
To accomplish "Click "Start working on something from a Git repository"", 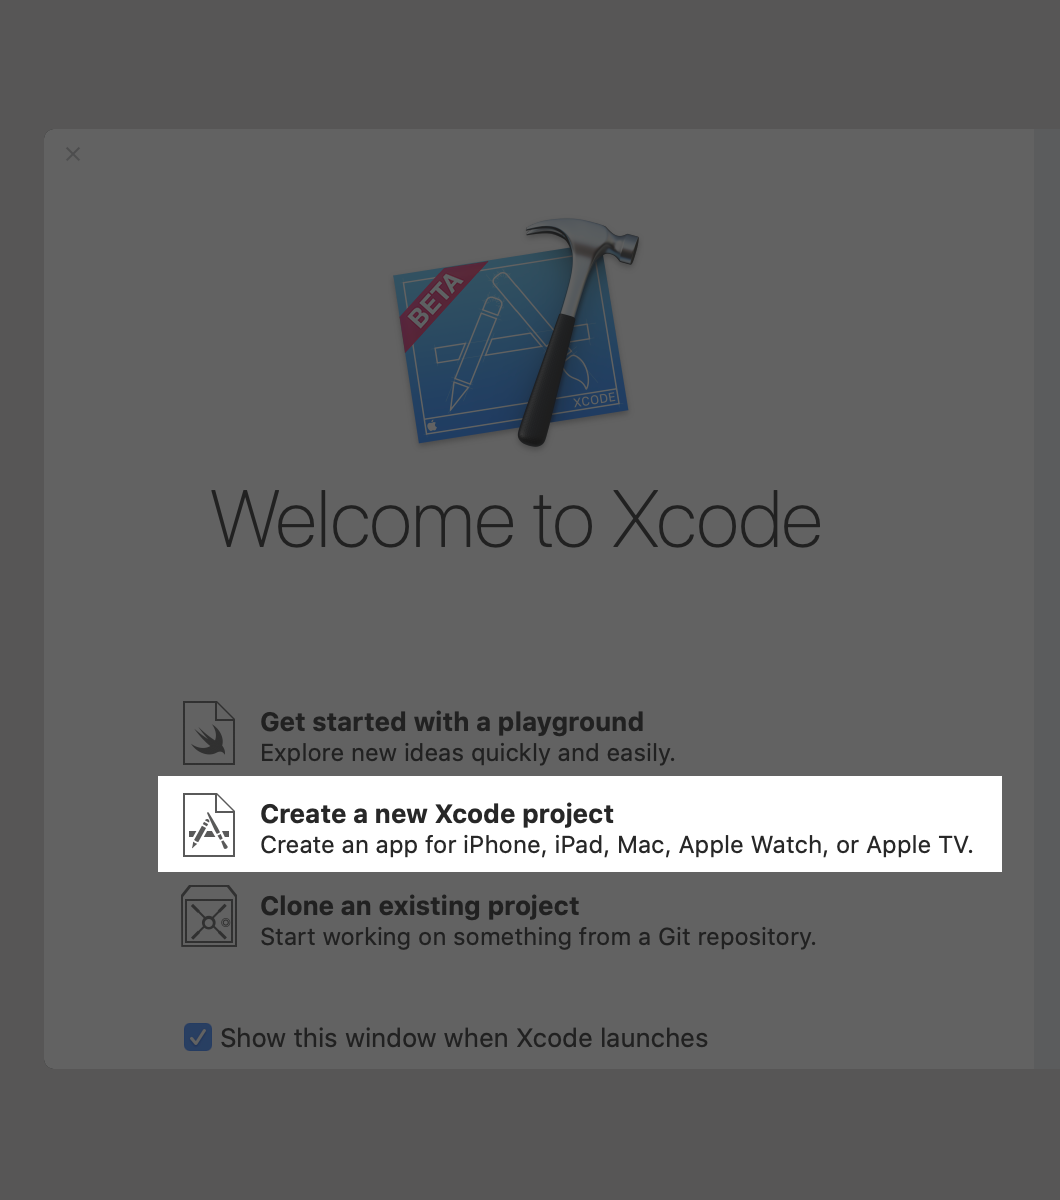I will coord(538,937).
